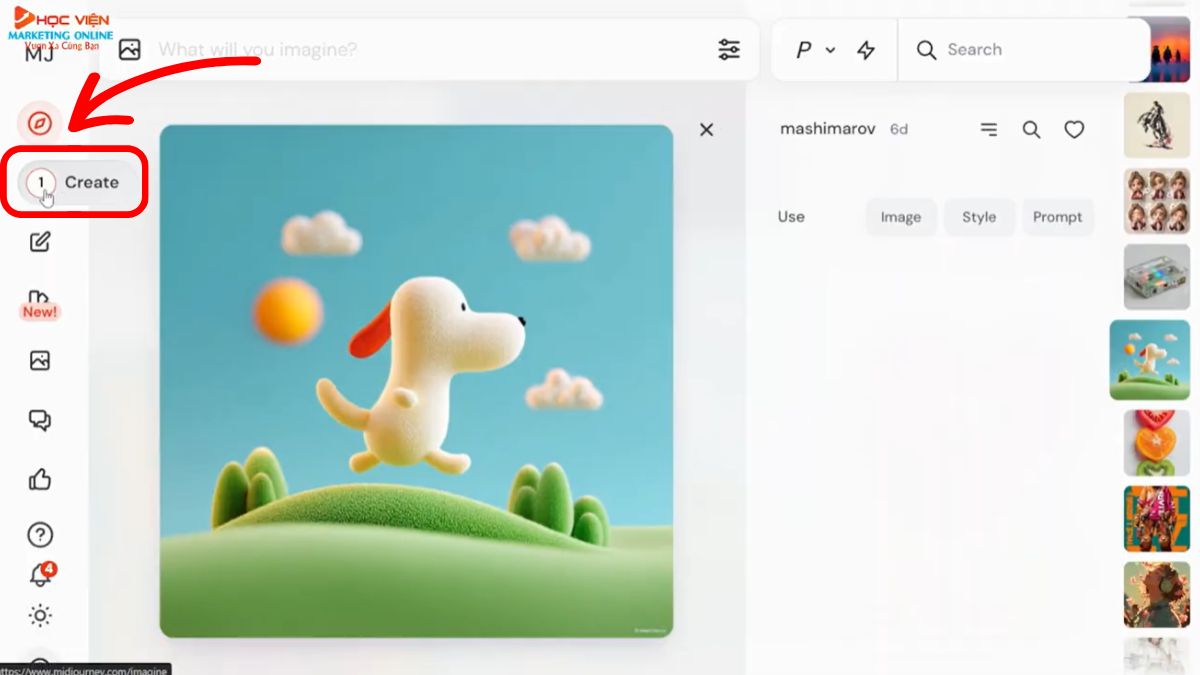
Task: Like the image with heart icon
Action: (1074, 129)
